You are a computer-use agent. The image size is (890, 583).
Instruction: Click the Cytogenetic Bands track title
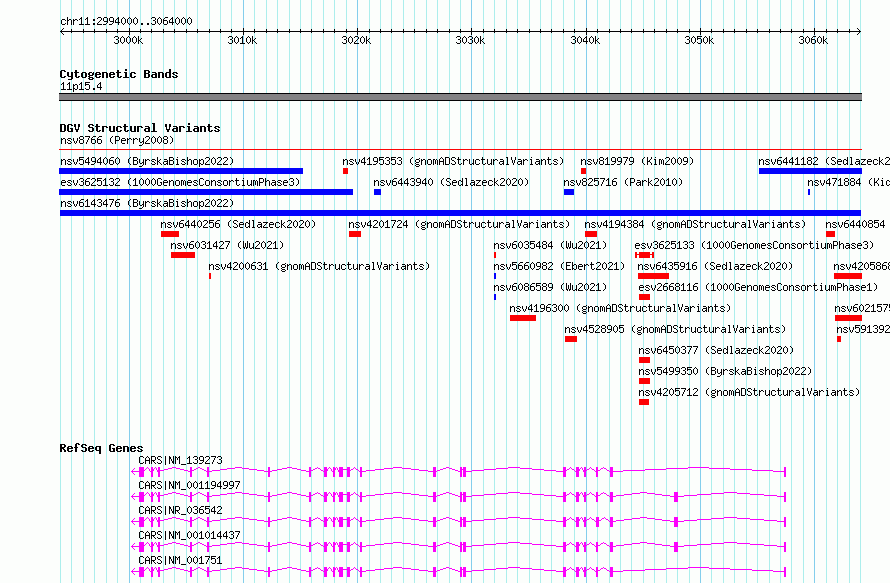tap(119, 74)
